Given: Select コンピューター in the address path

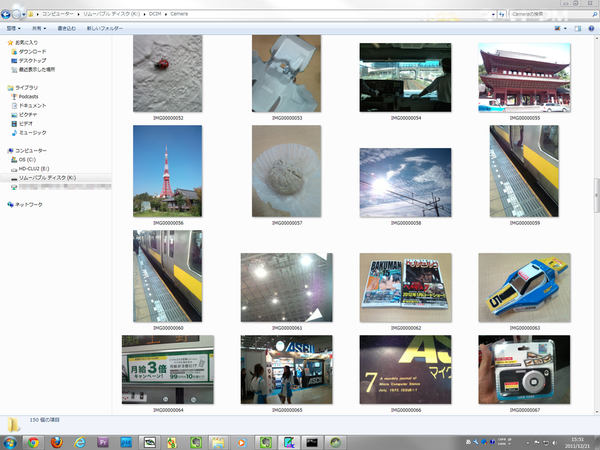Looking at the screenshot, I should 57,14.
